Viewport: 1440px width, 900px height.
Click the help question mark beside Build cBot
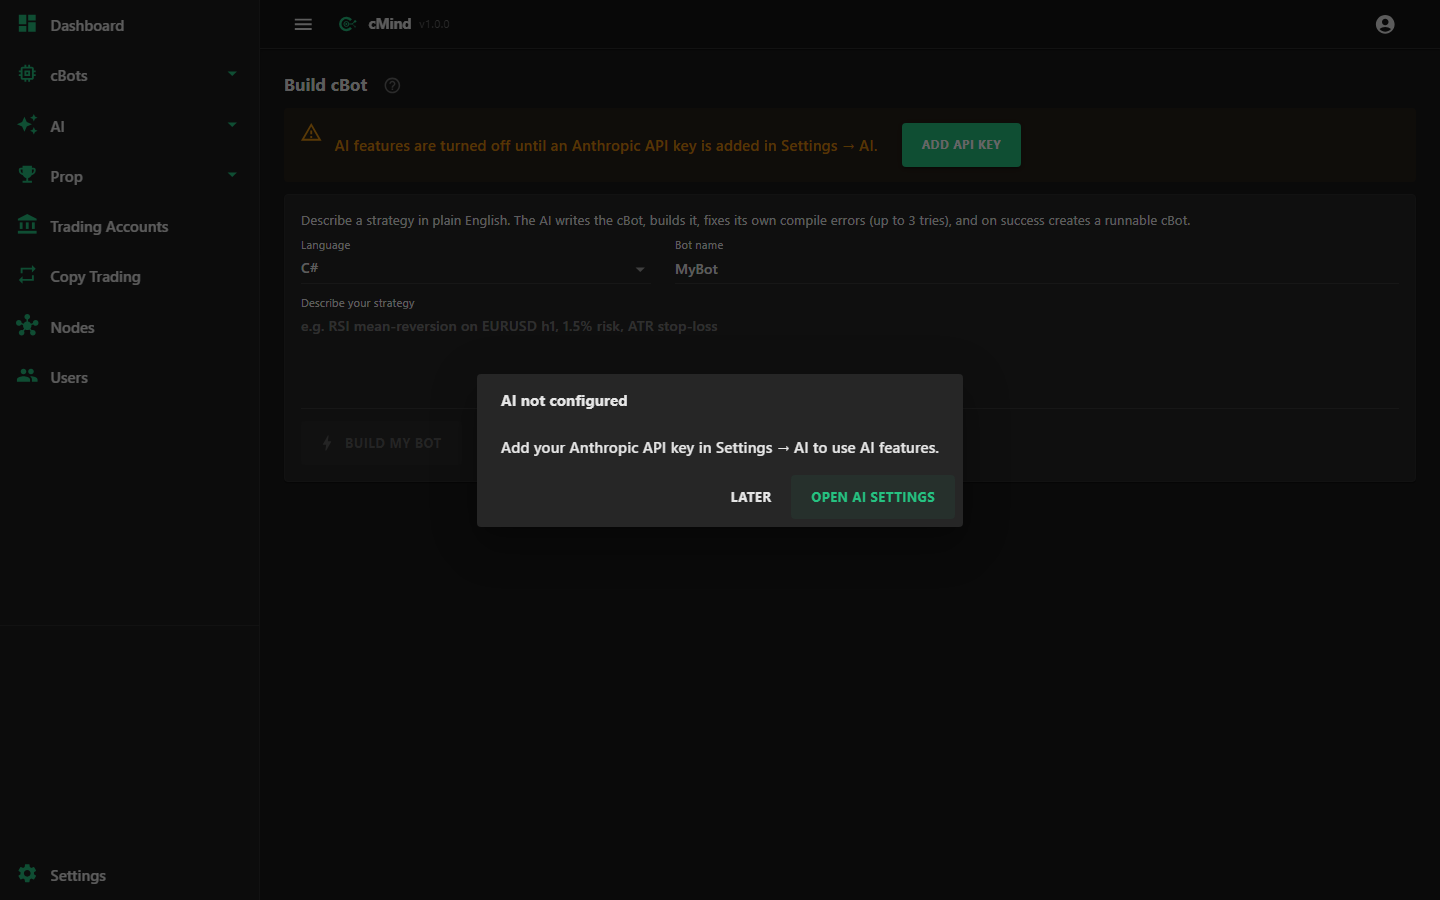pyautogui.click(x=392, y=85)
